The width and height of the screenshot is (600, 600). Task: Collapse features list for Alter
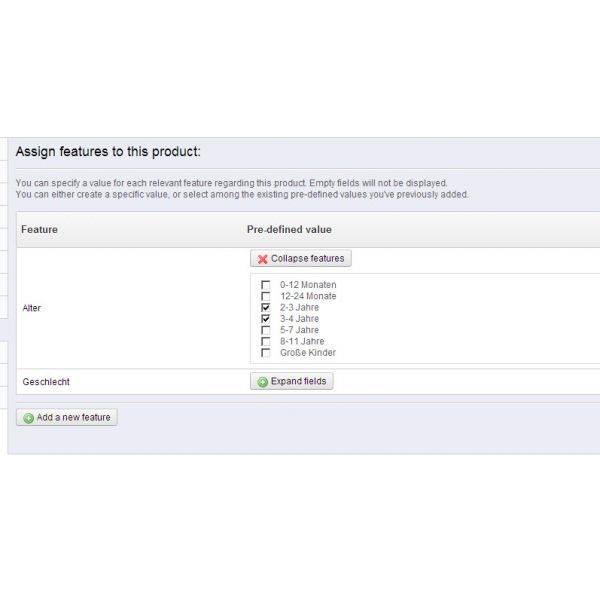pos(301,259)
